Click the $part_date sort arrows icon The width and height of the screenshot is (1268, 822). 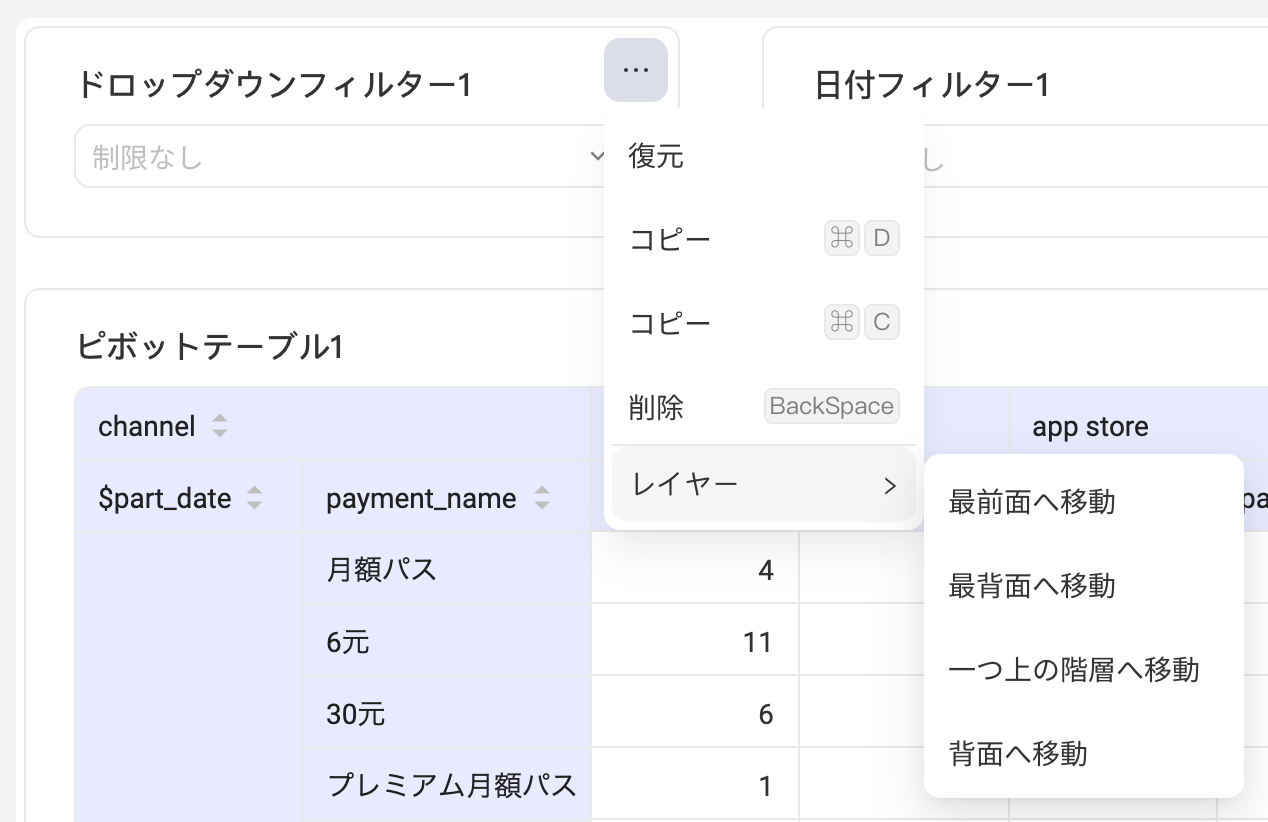[x=255, y=498]
